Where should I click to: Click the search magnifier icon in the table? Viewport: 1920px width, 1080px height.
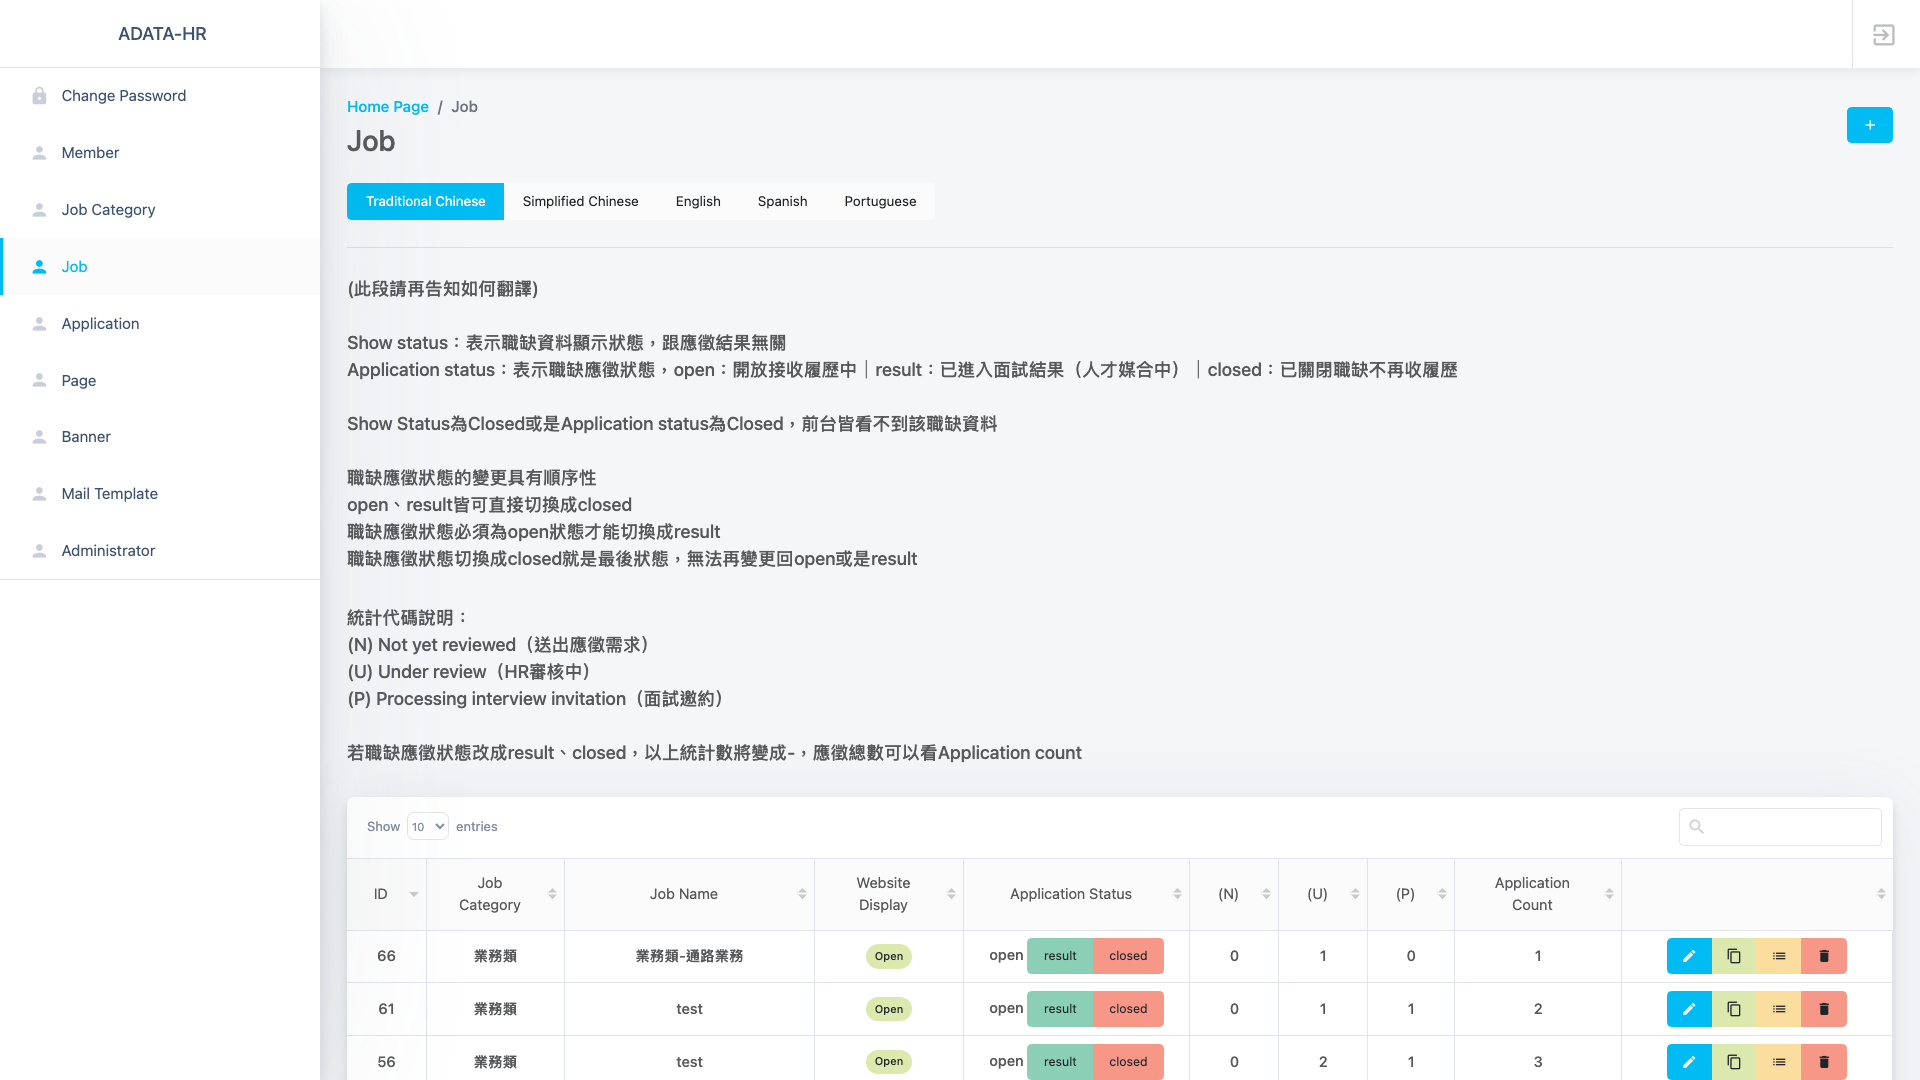click(x=1697, y=827)
